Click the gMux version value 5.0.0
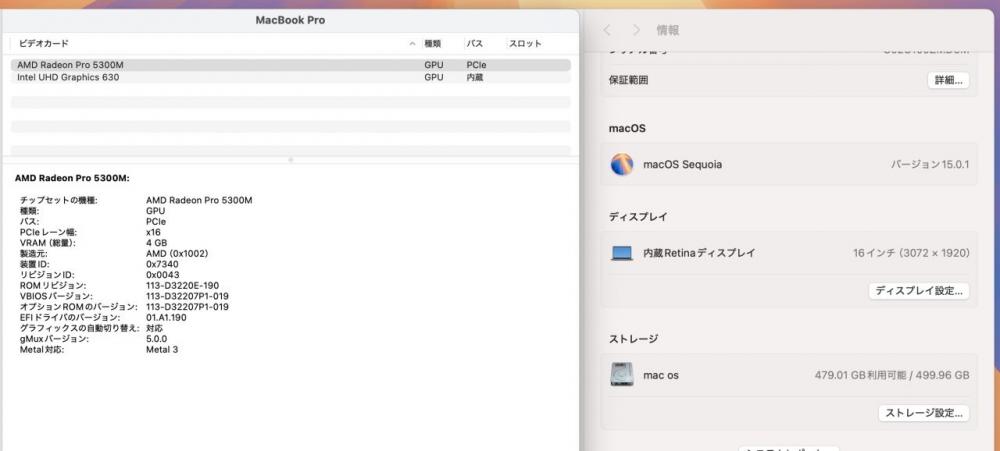 (157, 339)
